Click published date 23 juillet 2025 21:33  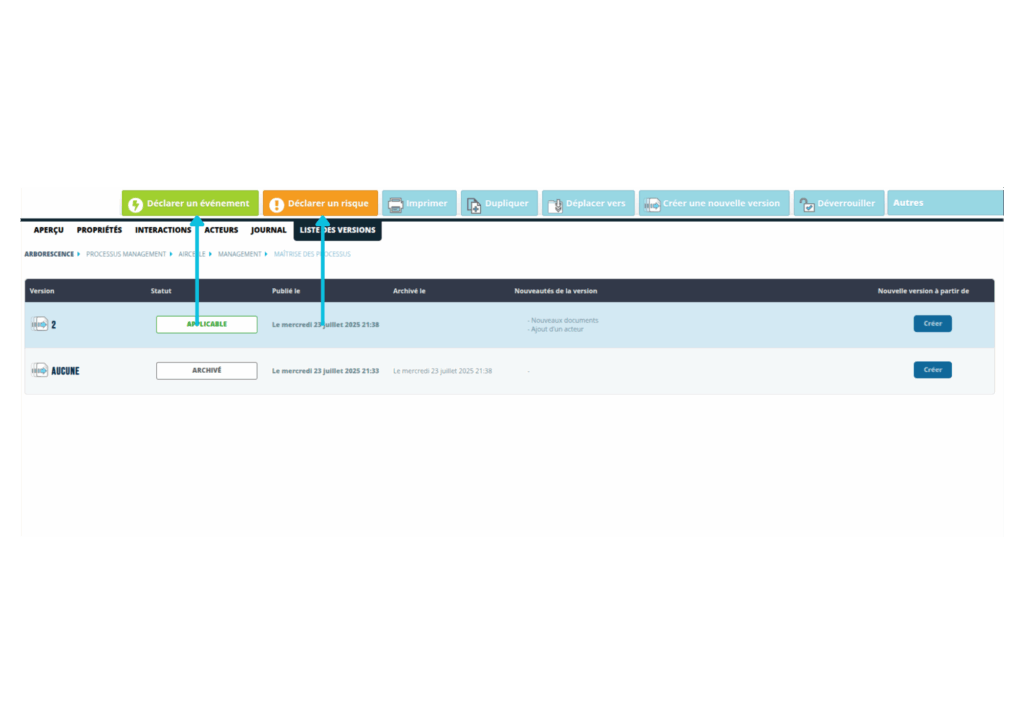pos(325,371)
